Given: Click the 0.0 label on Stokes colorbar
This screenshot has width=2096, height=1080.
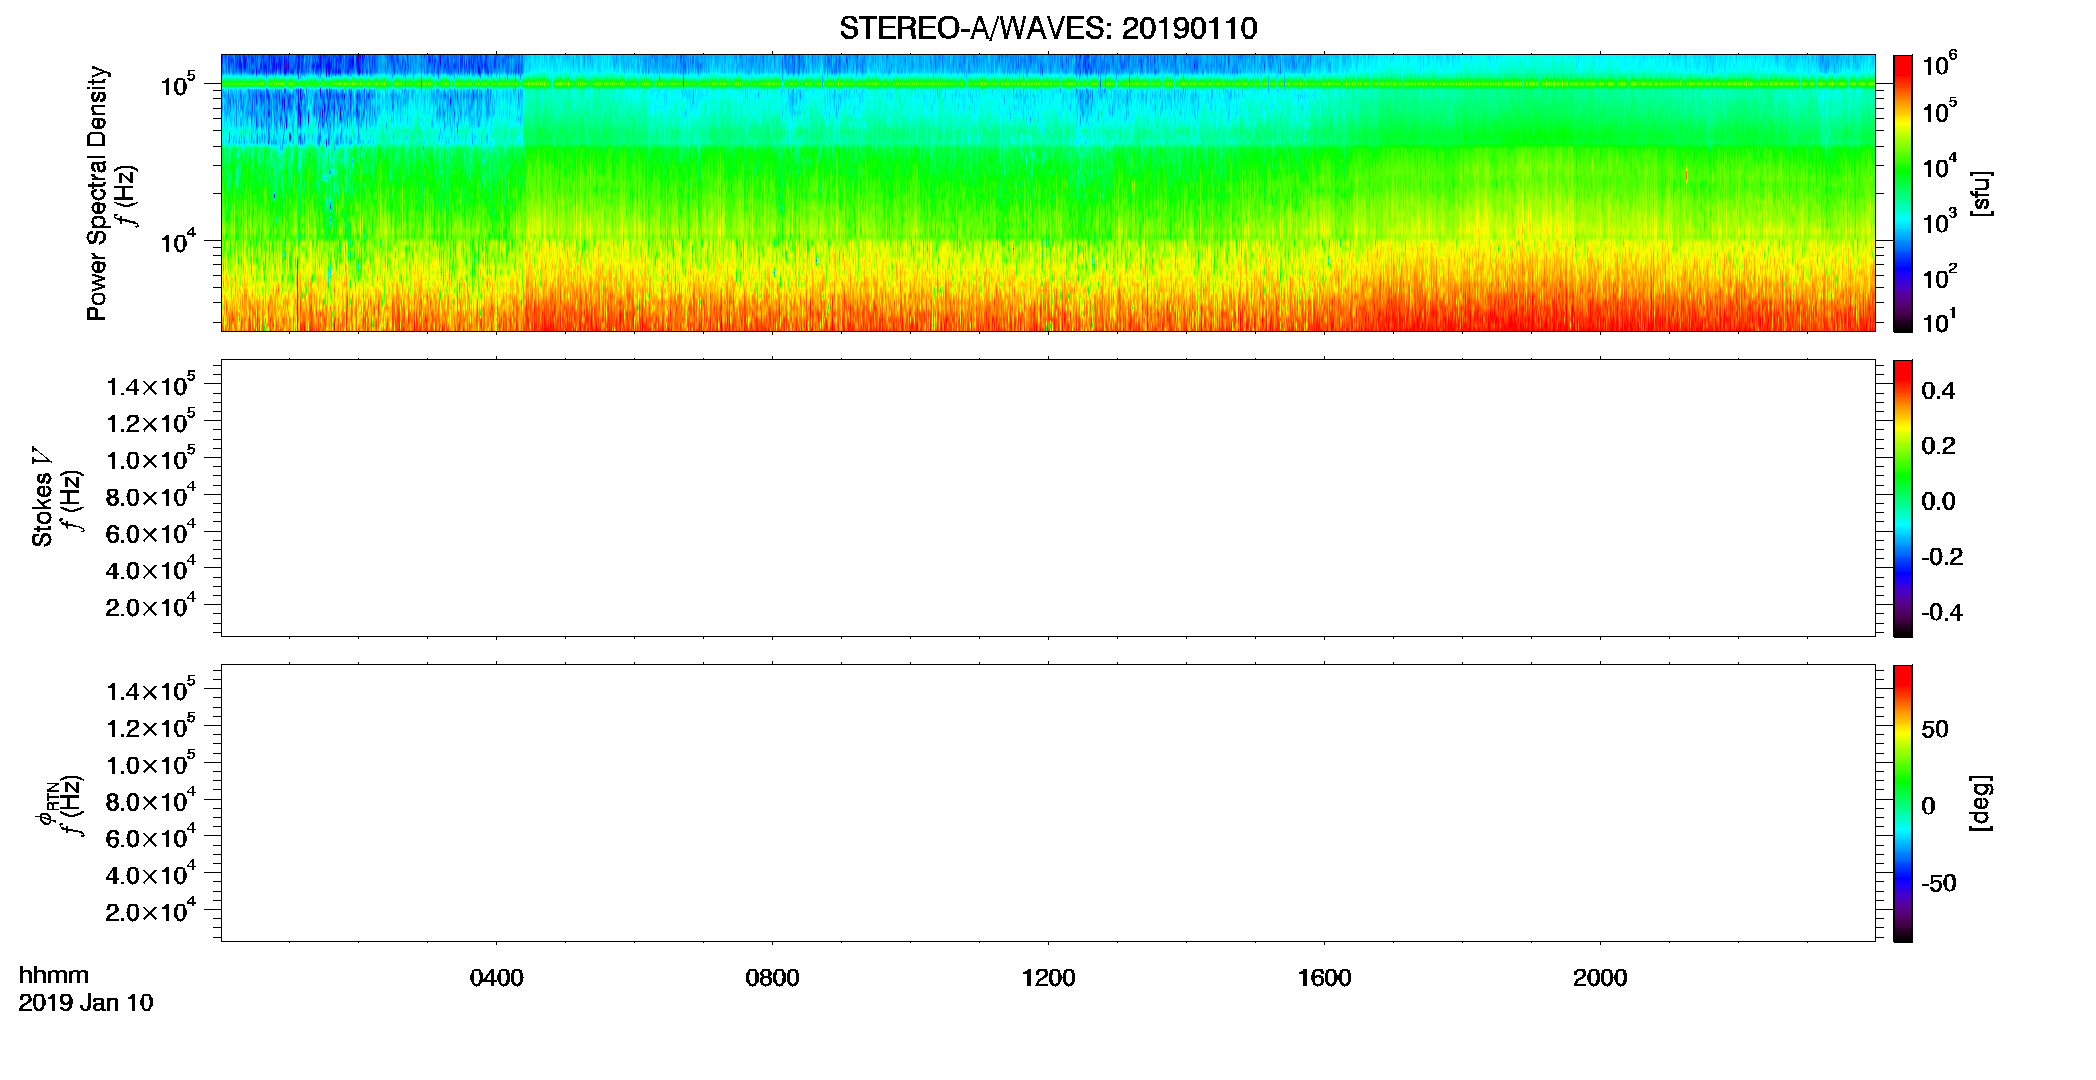Looking at the screenshot, I should click(1938, 501).
